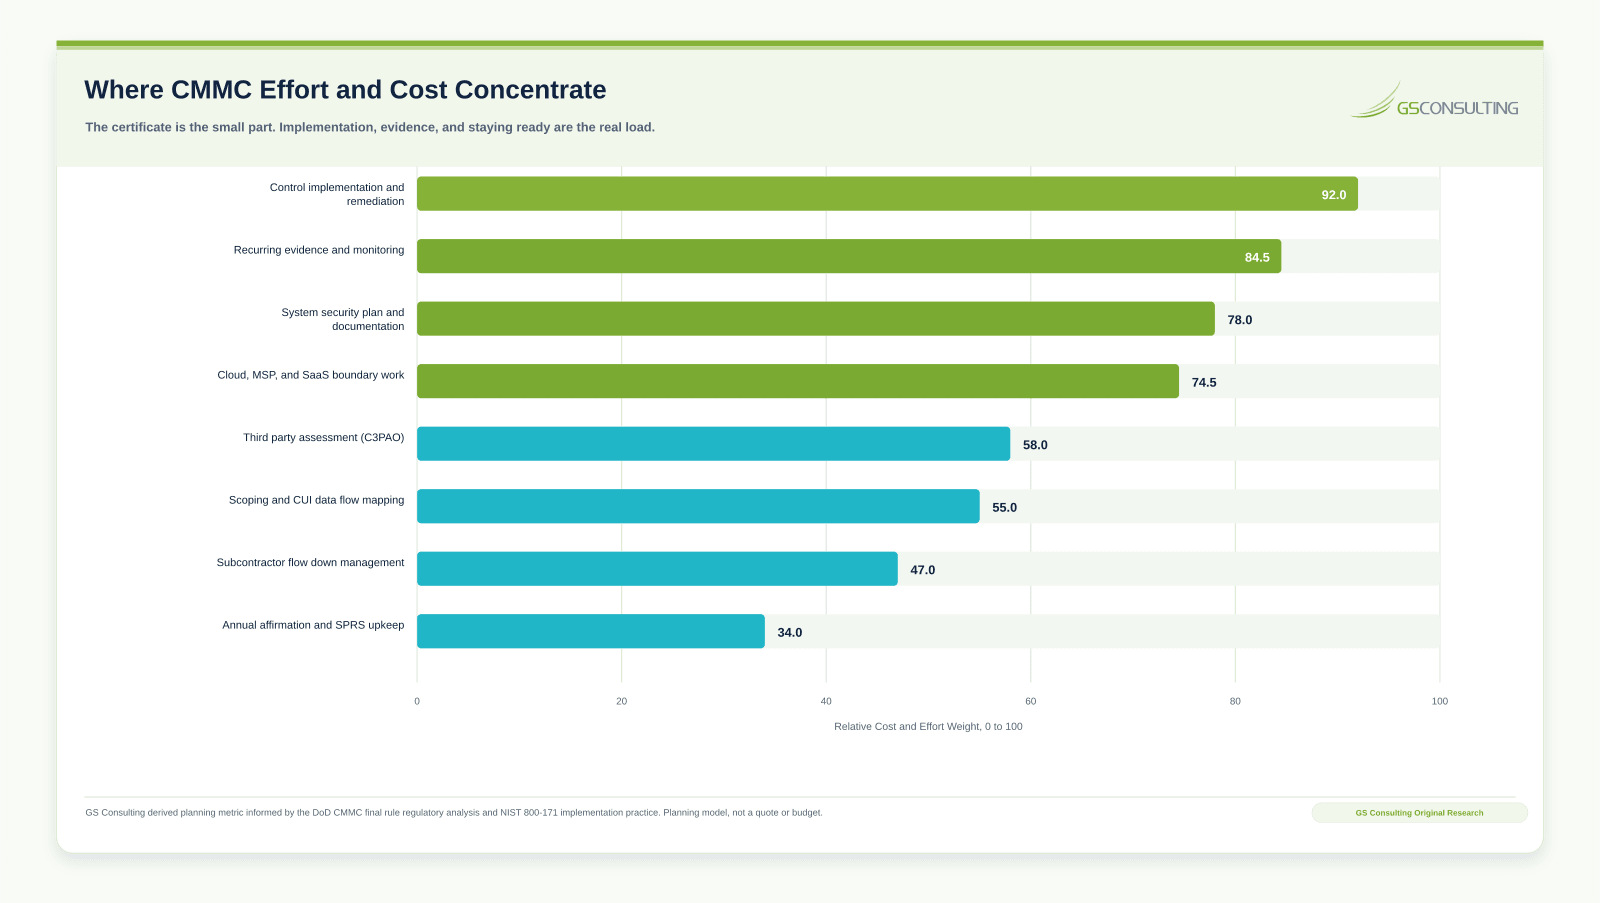Image resolution: width=1600 pixels, height=903 pixels.
Task: Click the '55.0' value label
Action: (x=1004, y=507)
